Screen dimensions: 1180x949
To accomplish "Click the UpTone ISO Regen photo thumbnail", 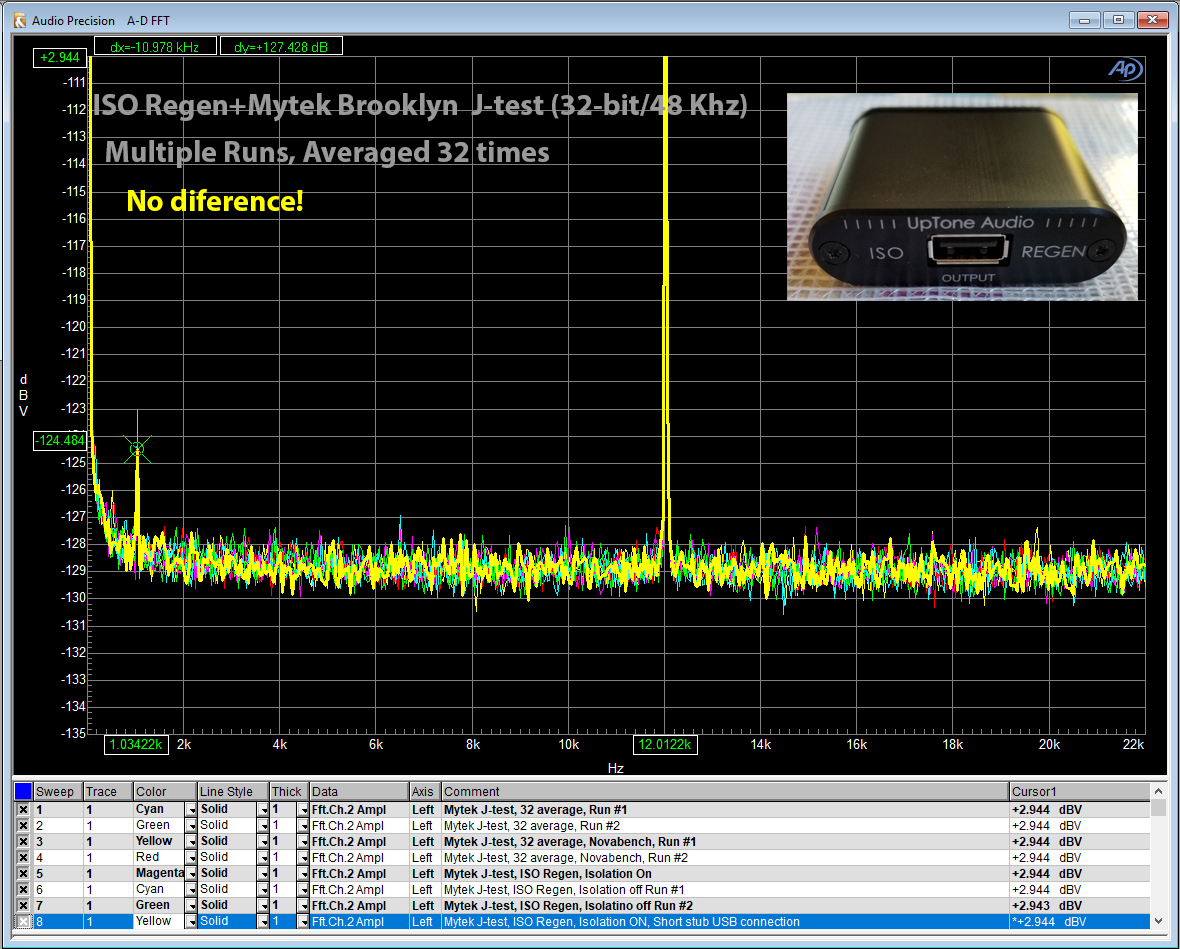I will (x=963, y=196).
